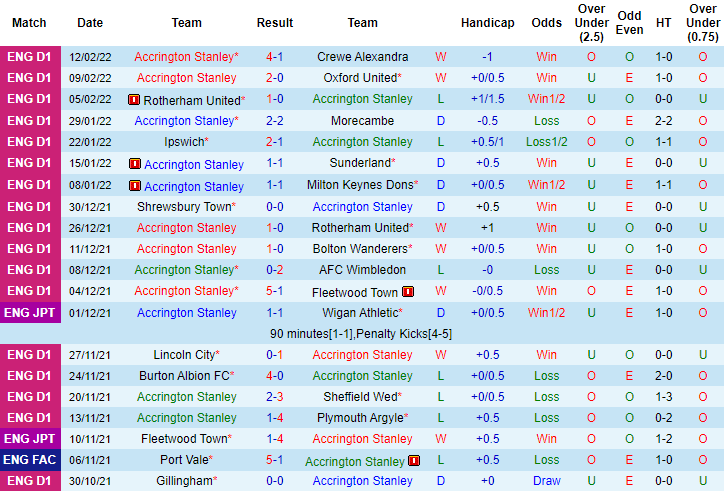This screenshot has width=724, height=491.
Task: Select Plymouth Argyle team link
Action: (x=359, y=418)
